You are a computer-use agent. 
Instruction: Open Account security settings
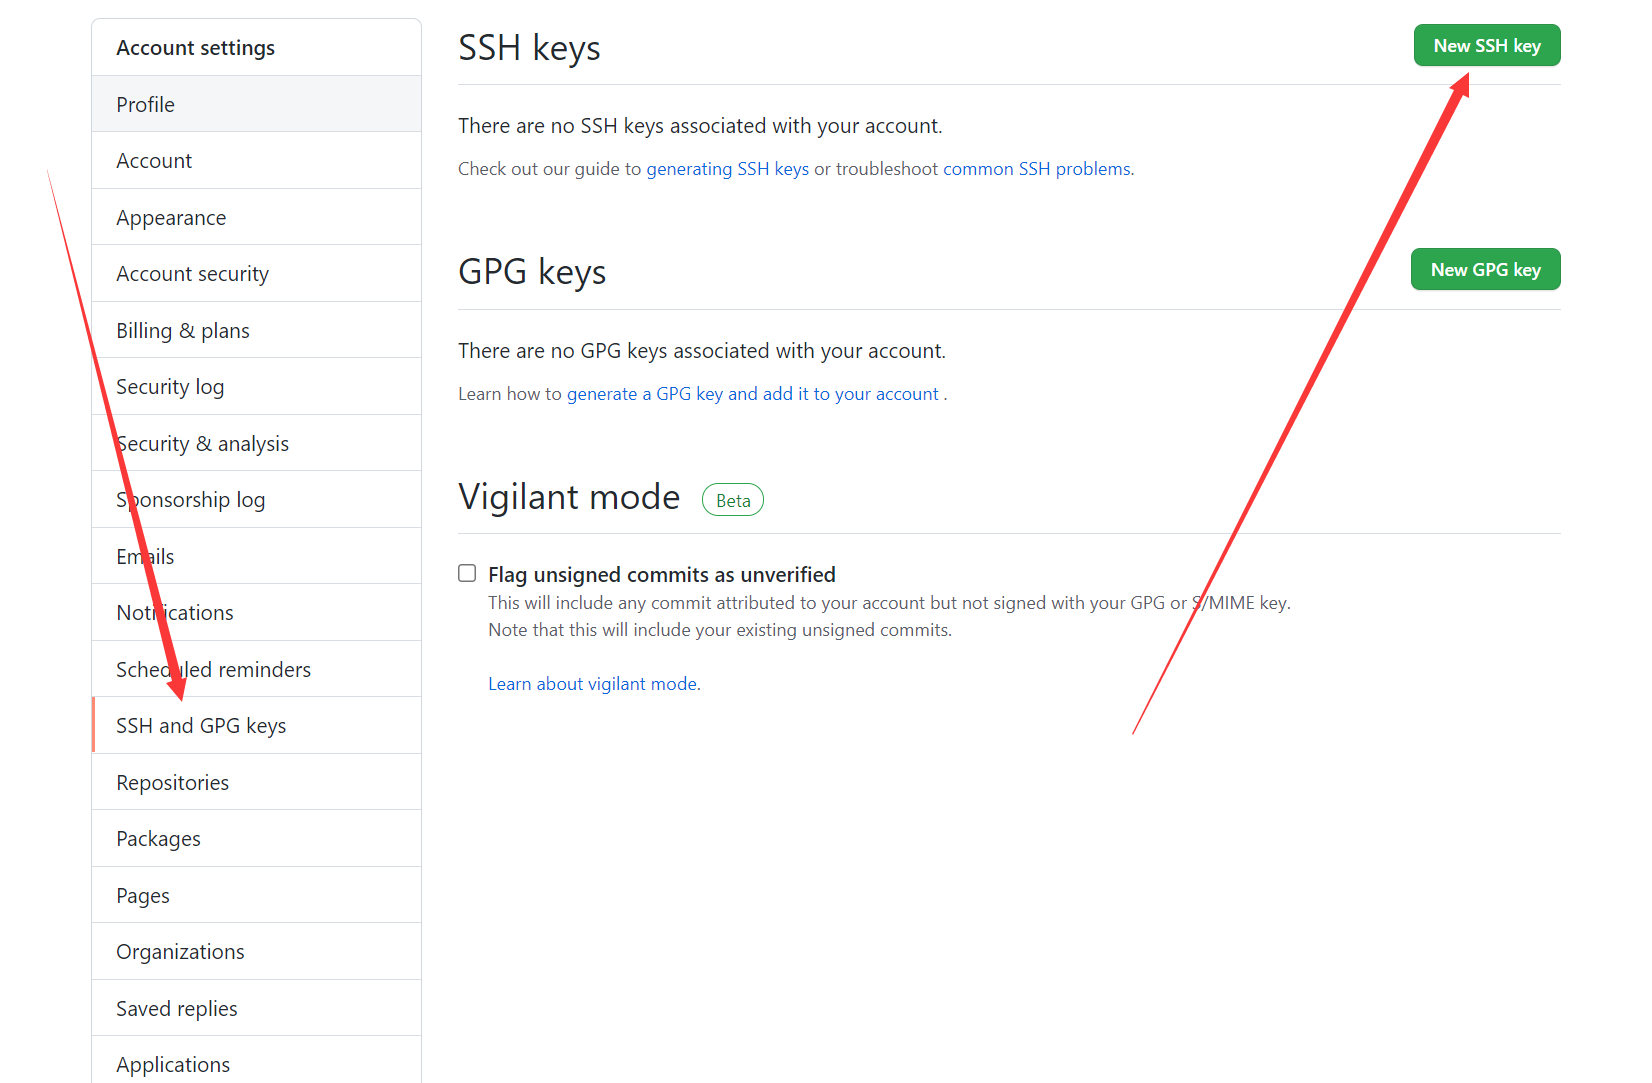click(256, 274)
